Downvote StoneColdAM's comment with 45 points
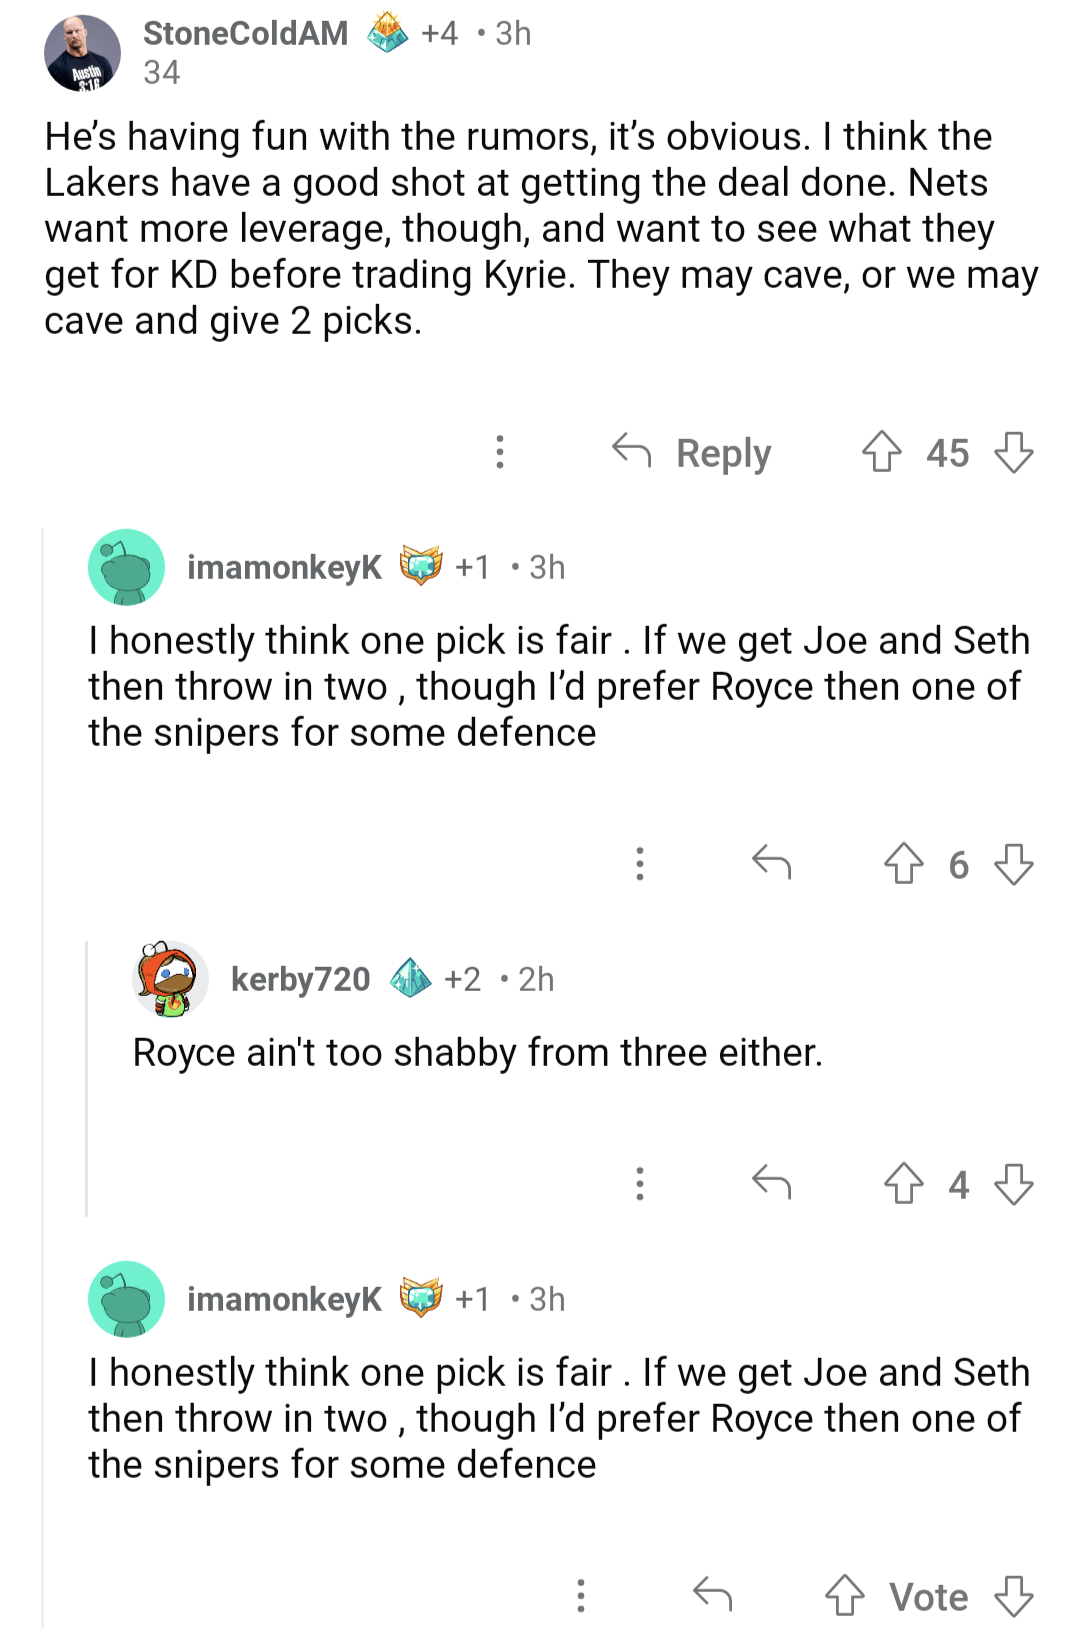 (x=1013, y=452)
